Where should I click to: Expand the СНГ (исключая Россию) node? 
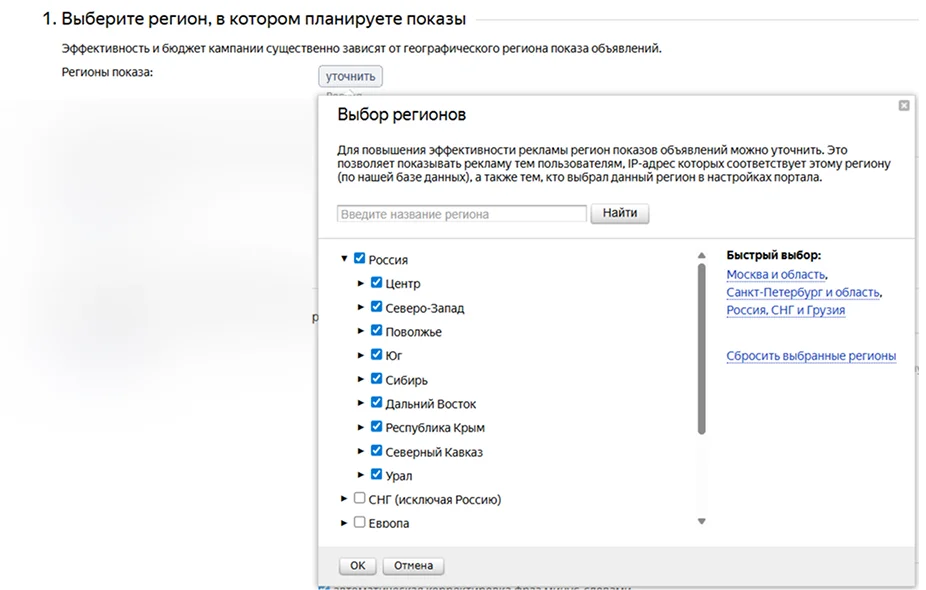(x=345, y=499)
